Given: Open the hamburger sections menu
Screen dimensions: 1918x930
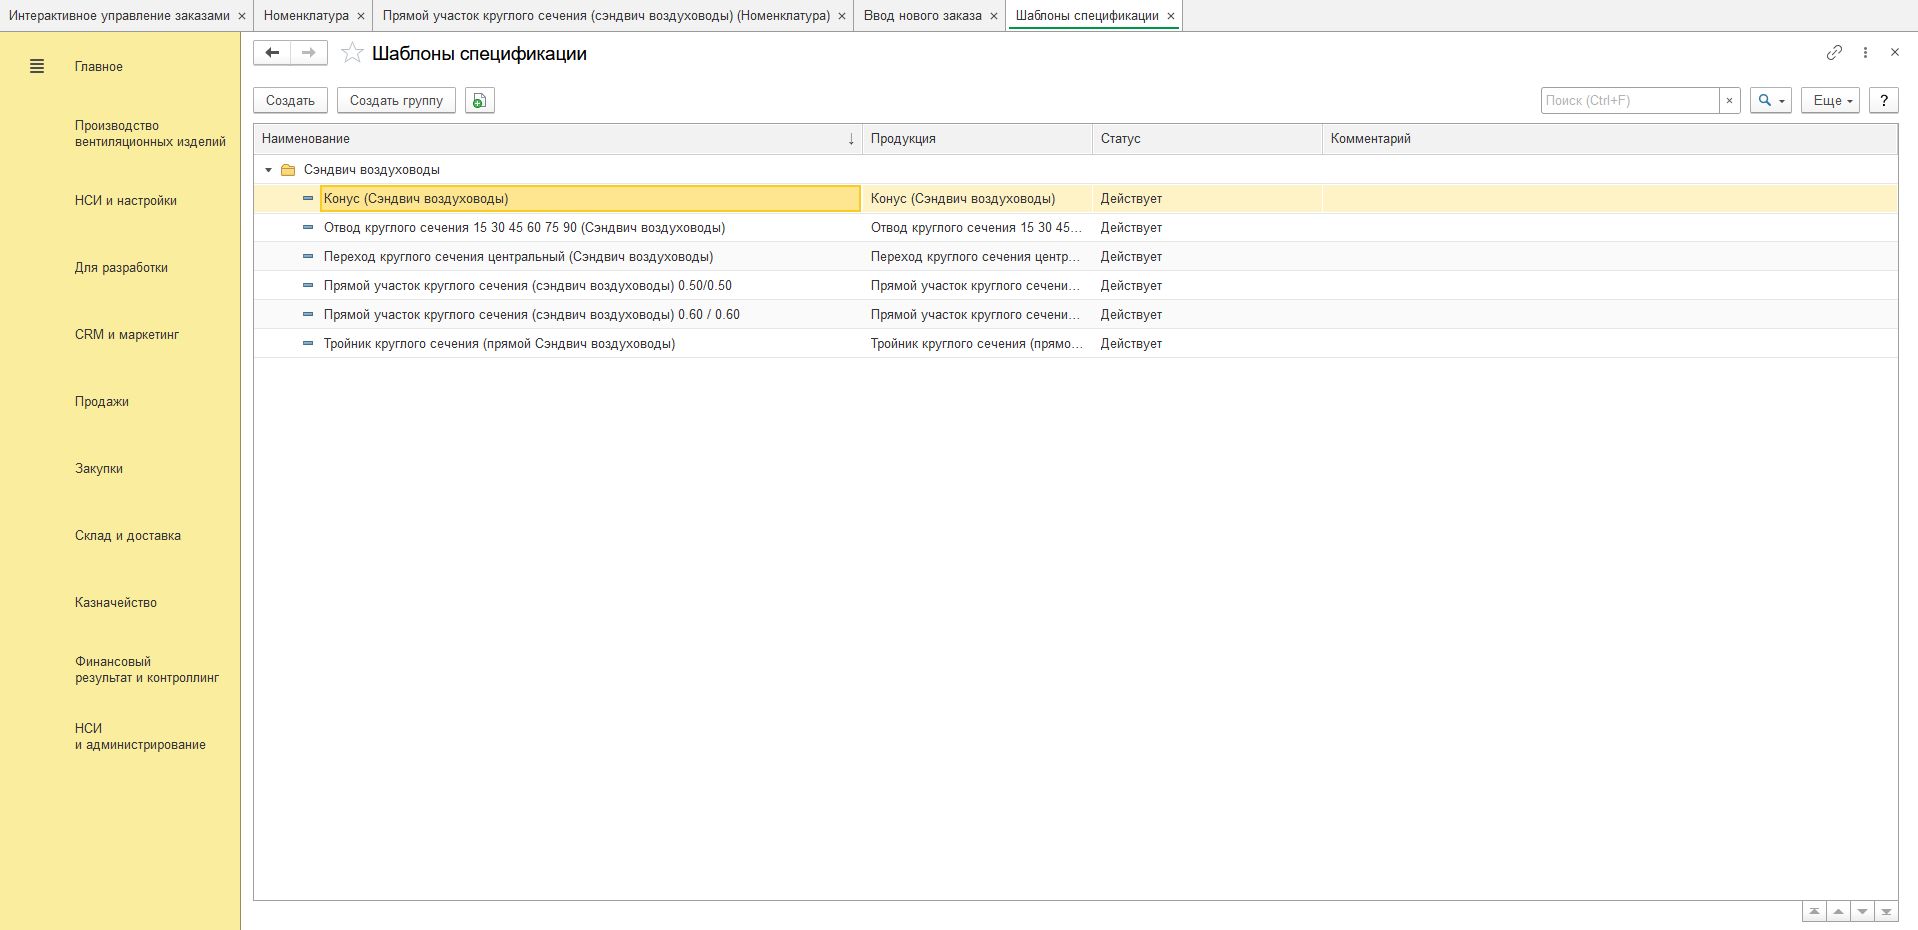Looking at the screenshot, I should point(37,67).
